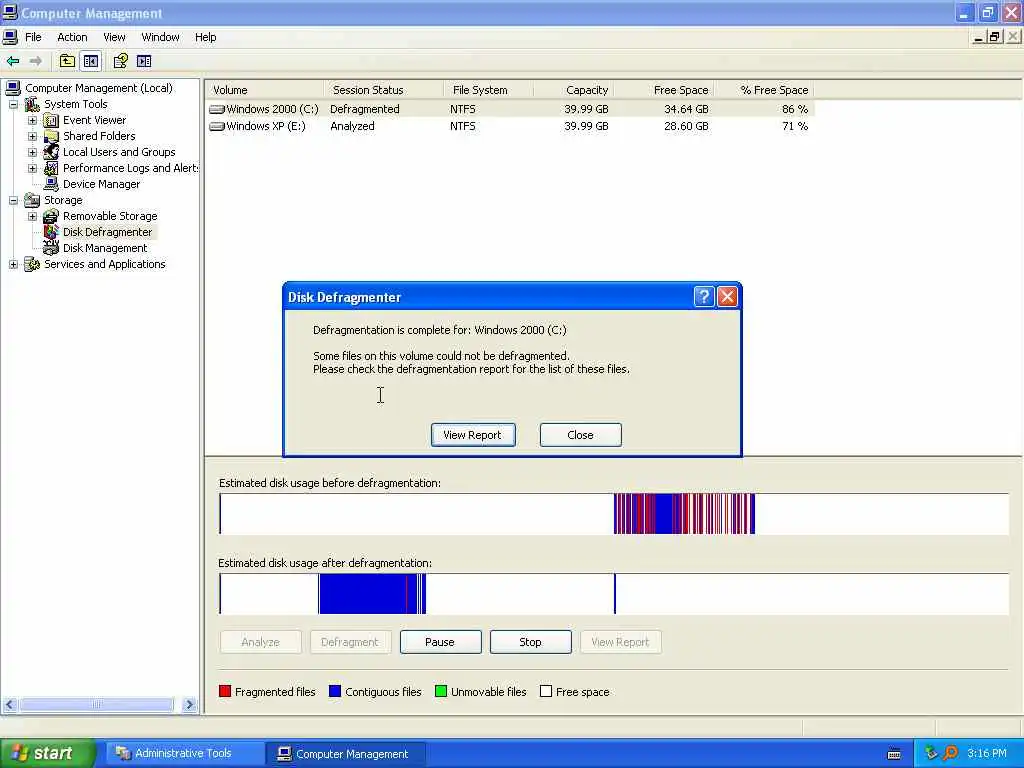This screenshot has width=1024, height=768.
Task: Click Services and Applications icon
Action: [x=32, y=264]
